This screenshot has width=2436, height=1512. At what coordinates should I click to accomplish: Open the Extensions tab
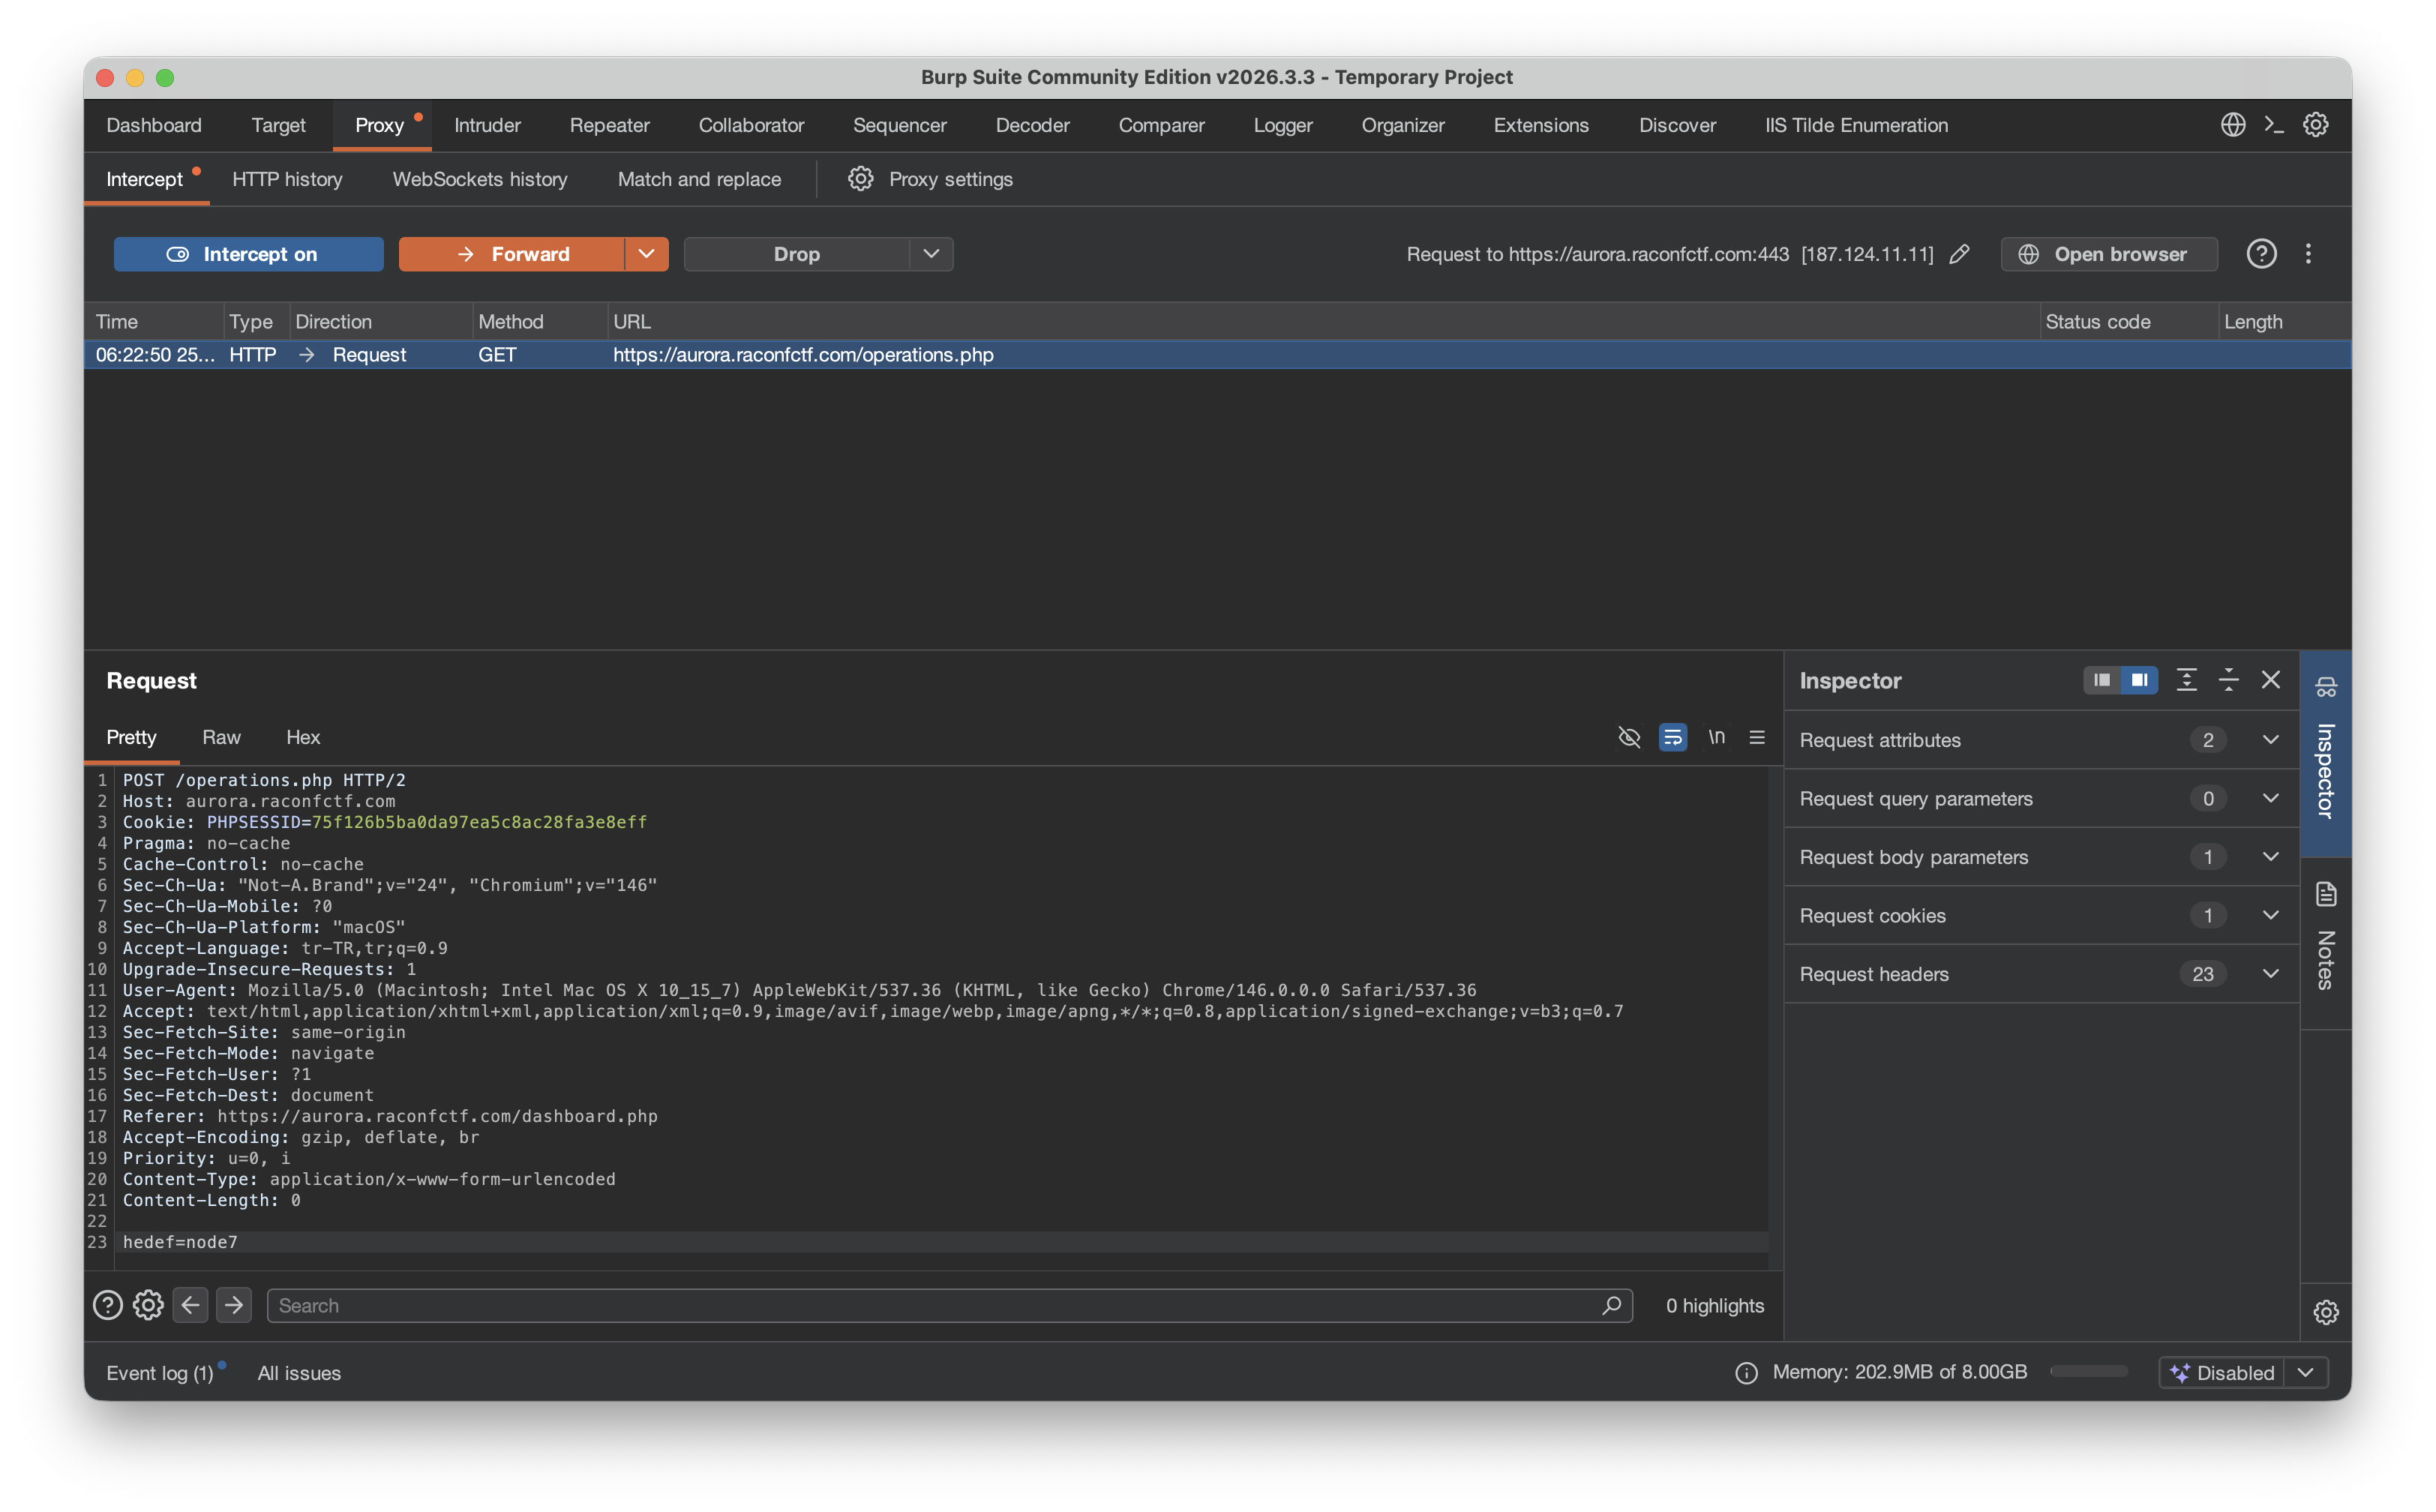click(1541, 125)
